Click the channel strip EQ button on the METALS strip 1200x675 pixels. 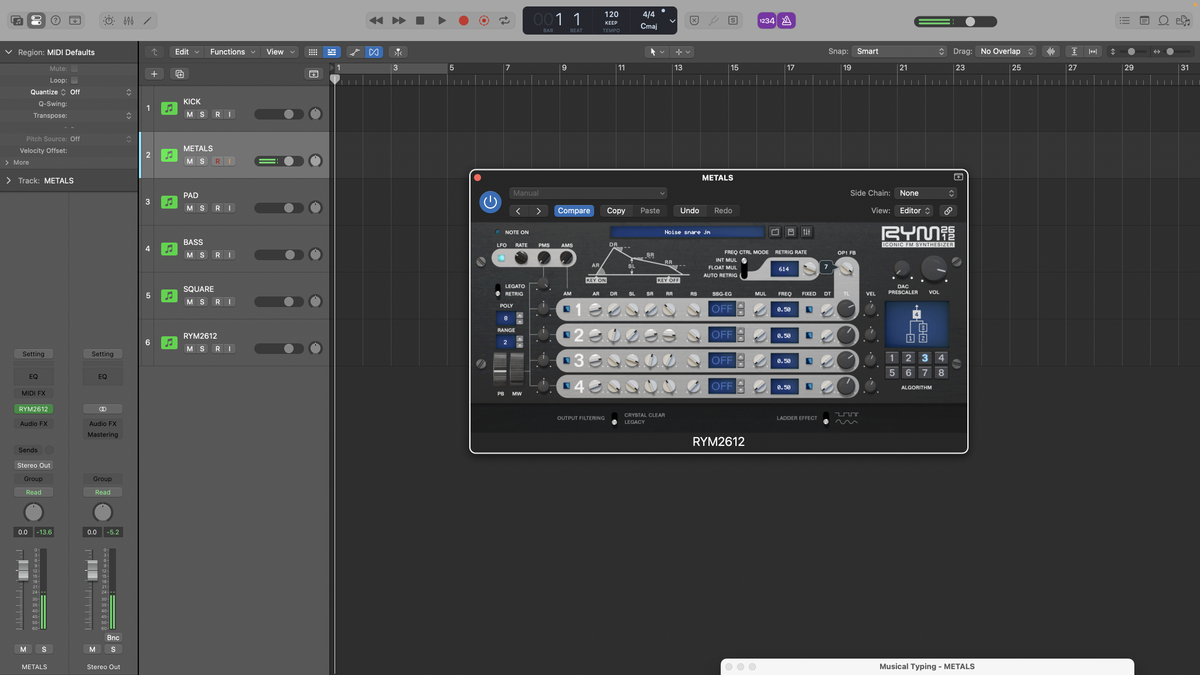click(x=33, y=377)
